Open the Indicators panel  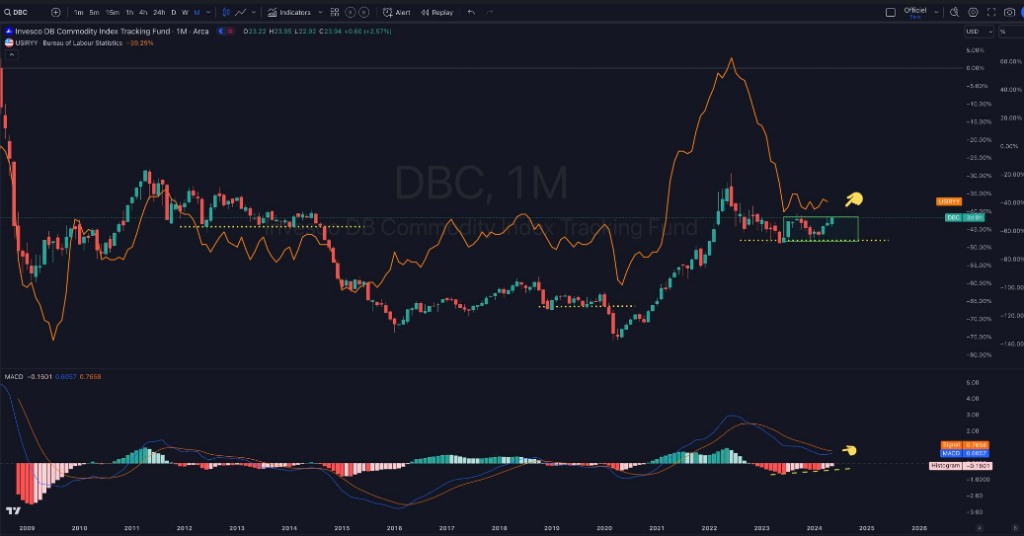coord(289,12)
